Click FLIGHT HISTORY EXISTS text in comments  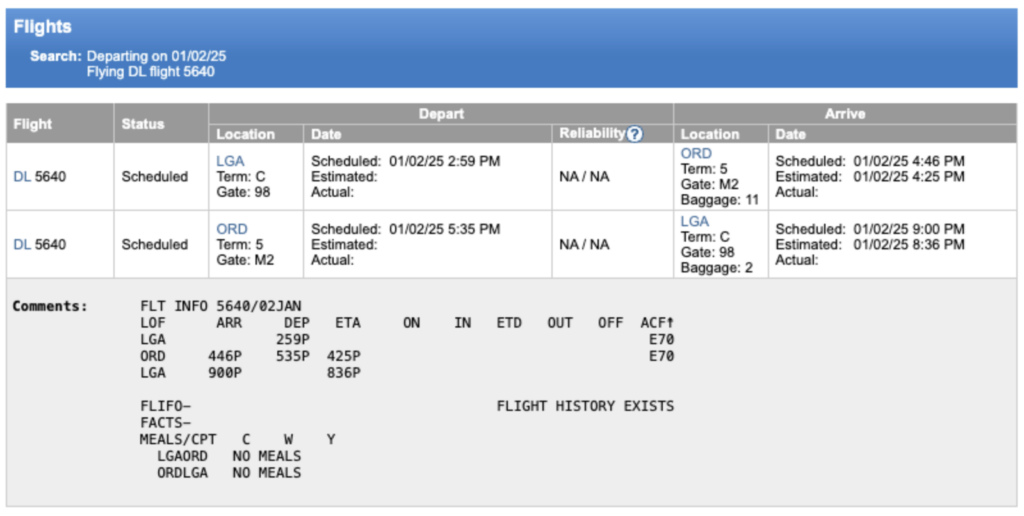585,406
